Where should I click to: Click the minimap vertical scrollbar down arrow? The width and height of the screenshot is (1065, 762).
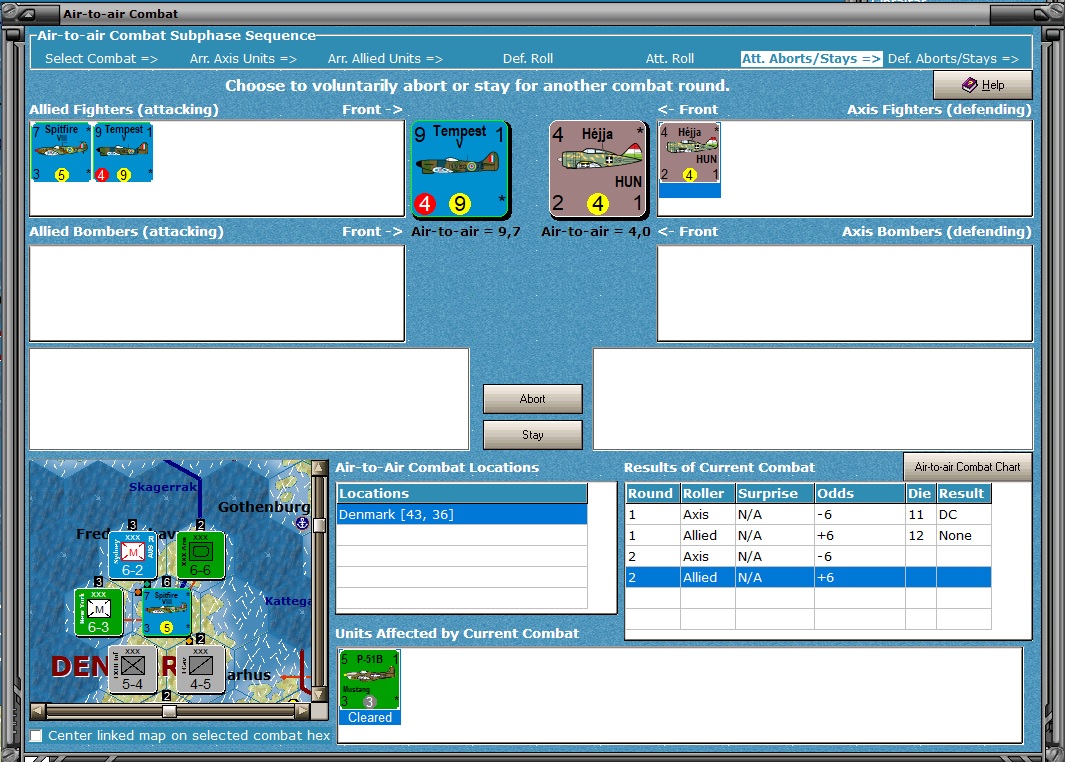(319, 694)
